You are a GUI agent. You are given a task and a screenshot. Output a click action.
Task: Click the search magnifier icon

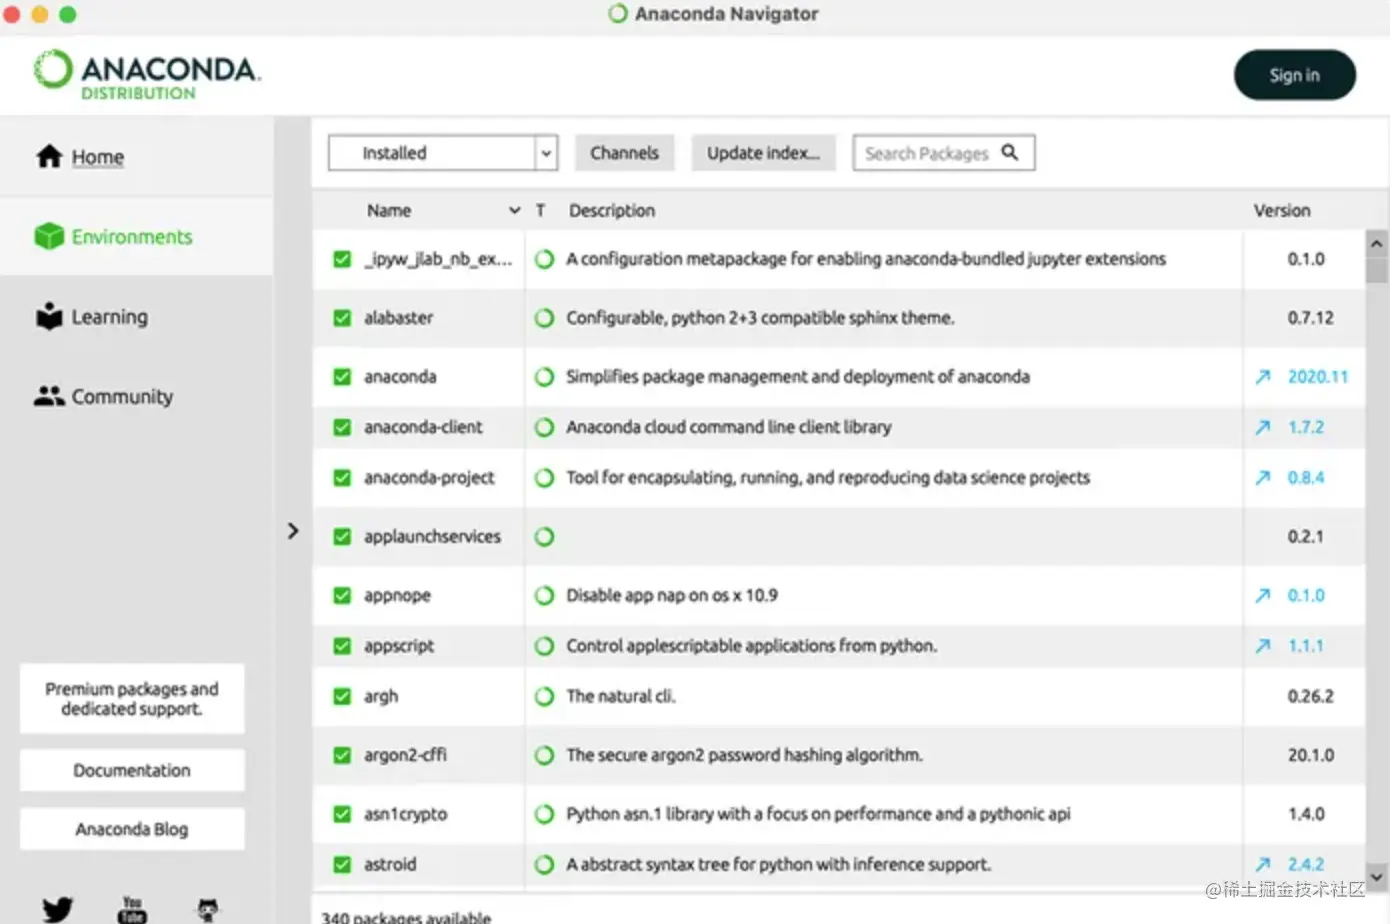point(1010,152)
